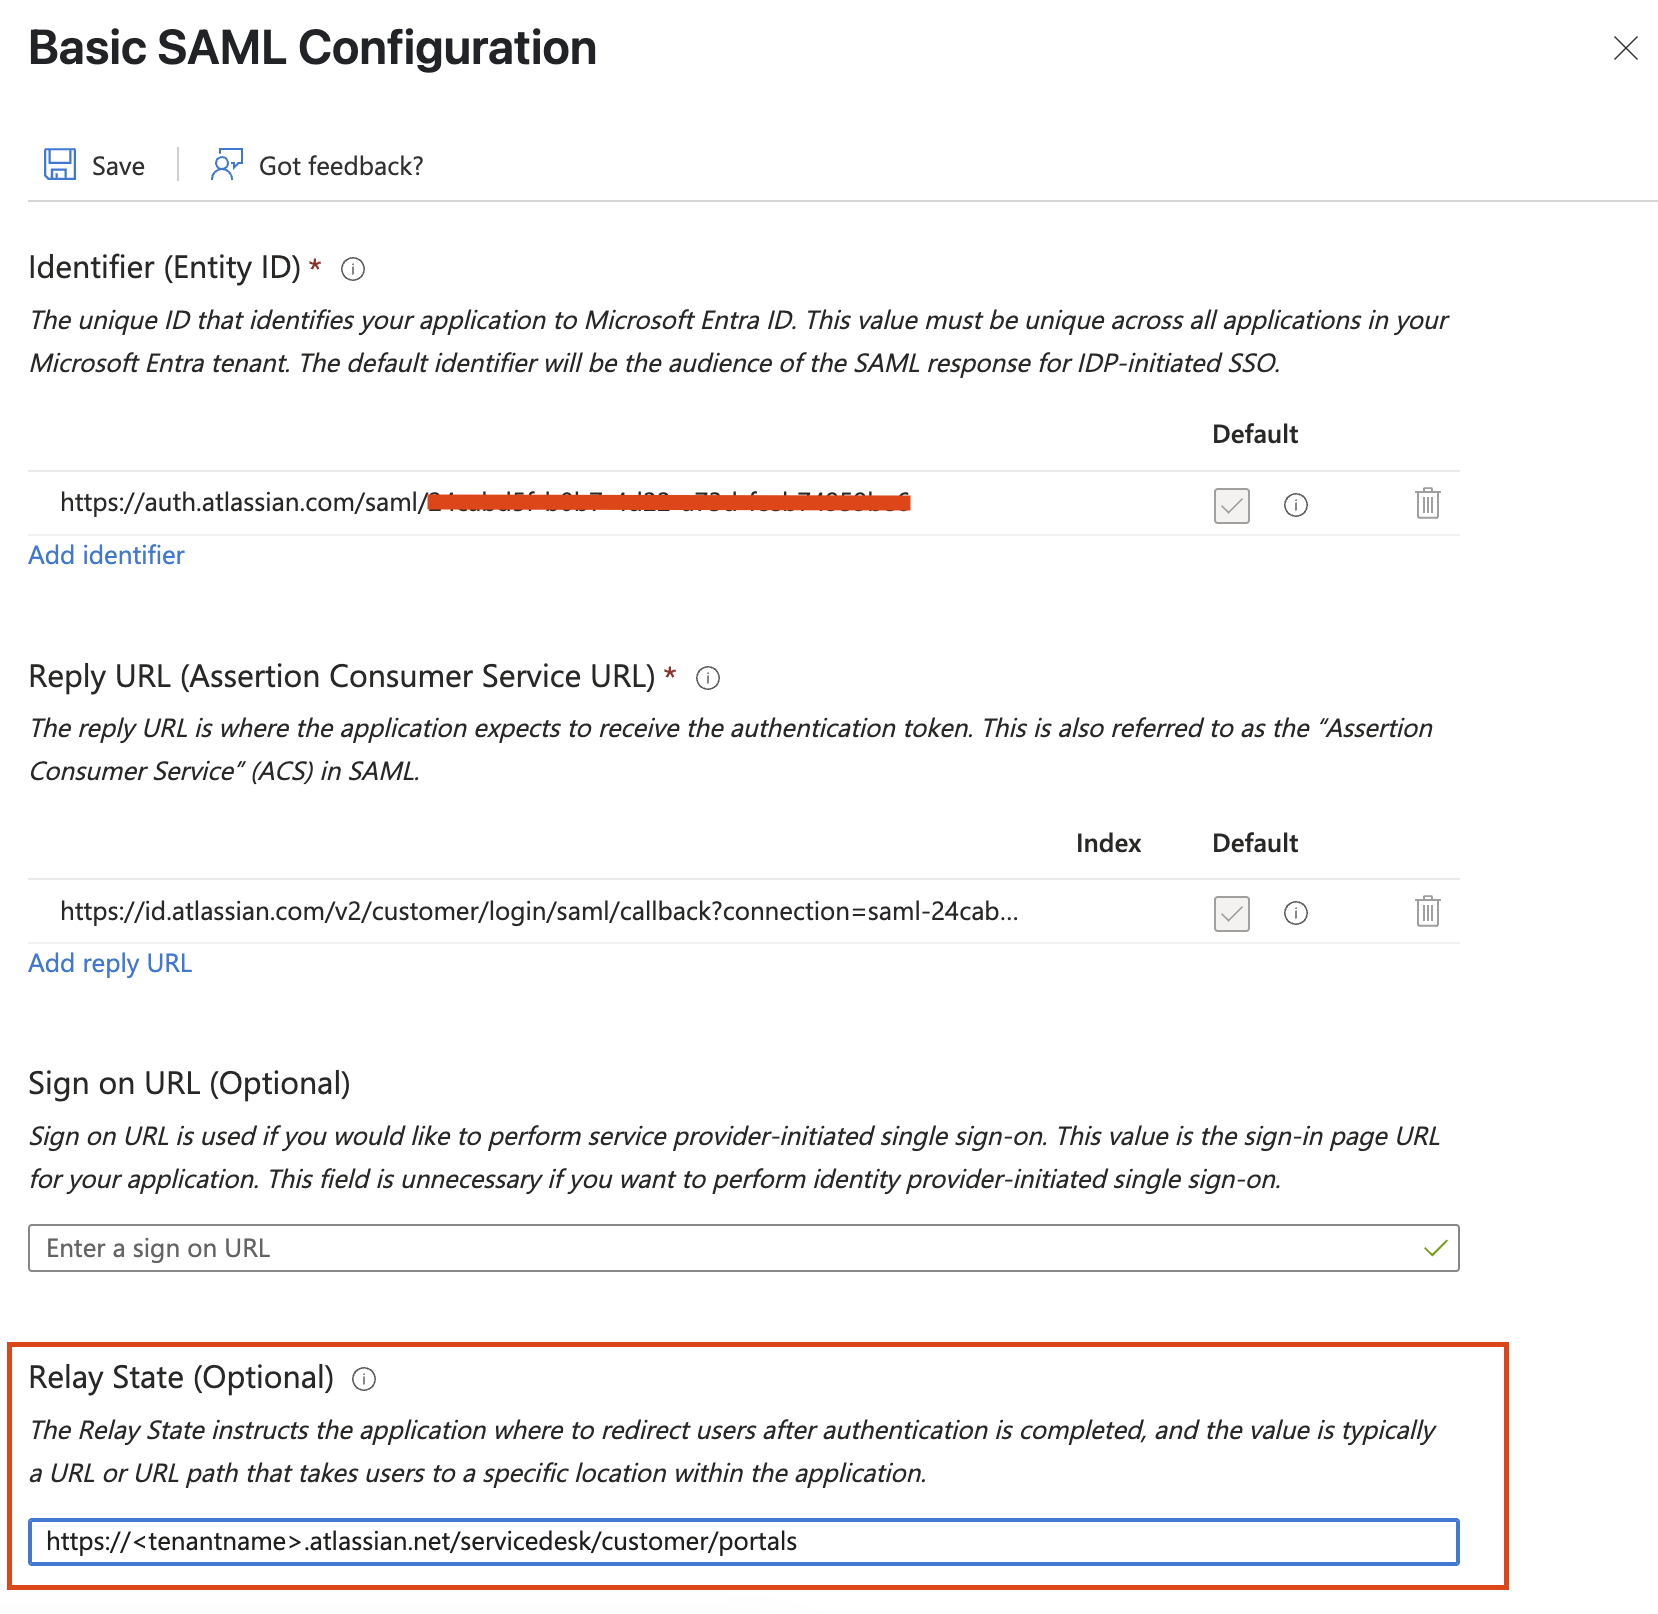Delete the id.atlassian.com reply URL row
Image resolution: width=1658 pixels, height=1614 pixels.
click(1427, 911)
